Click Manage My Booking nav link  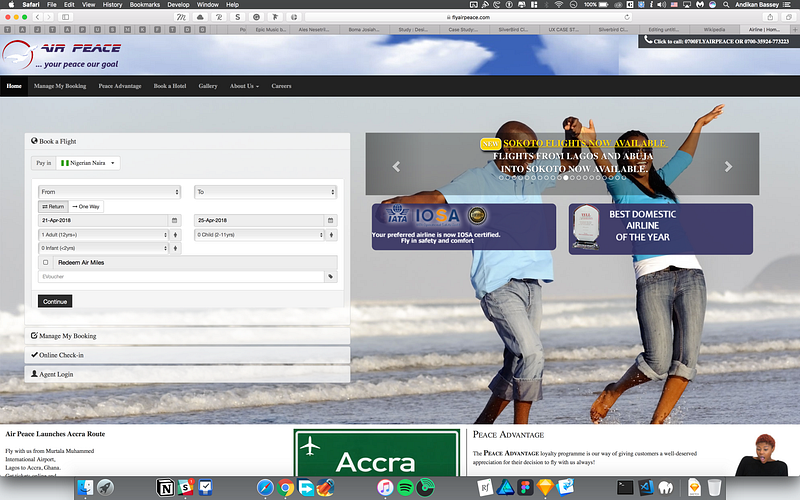[x=60, y=86]
